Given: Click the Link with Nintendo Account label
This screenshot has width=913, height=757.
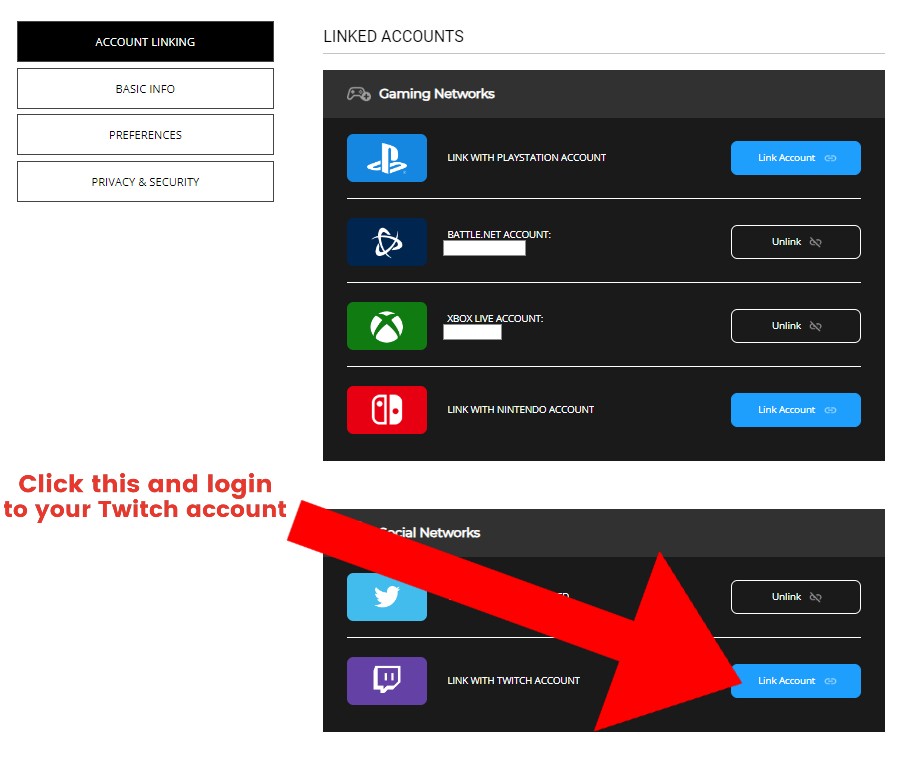Looking at the screenshot, I should (x=520, y=410).
